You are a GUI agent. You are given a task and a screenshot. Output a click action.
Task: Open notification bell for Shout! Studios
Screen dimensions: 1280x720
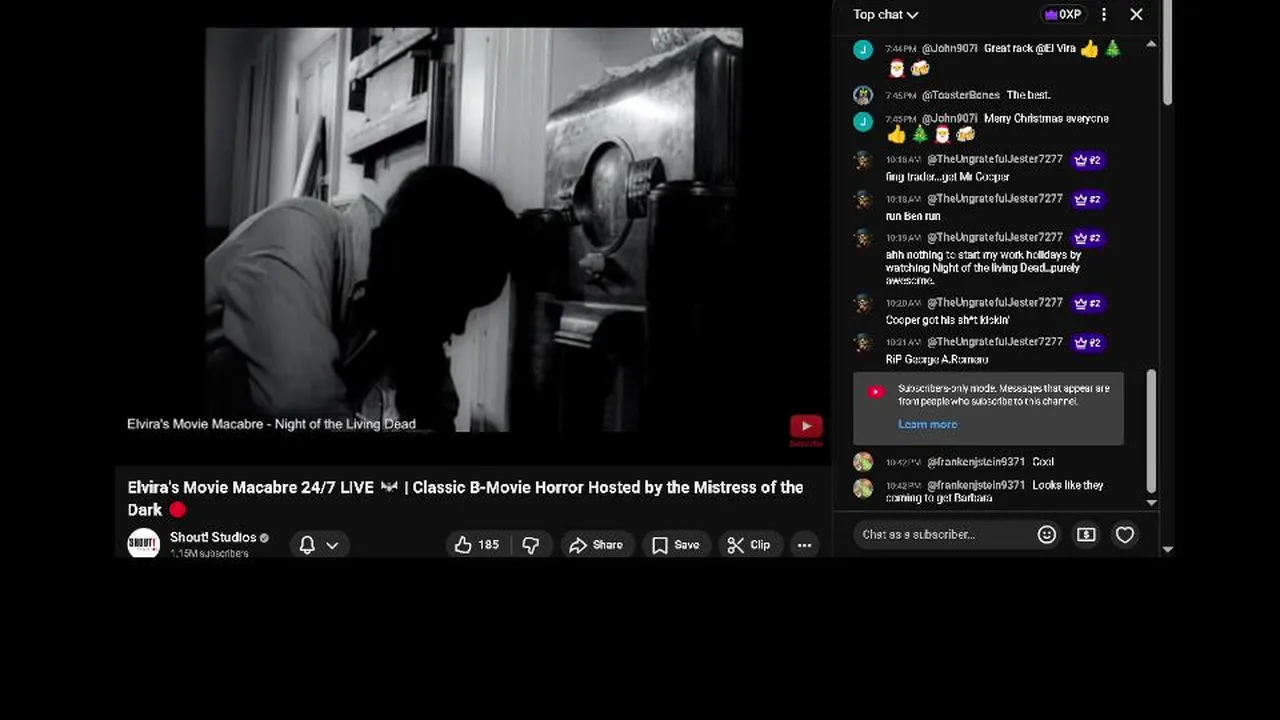(x=307, y=545)
